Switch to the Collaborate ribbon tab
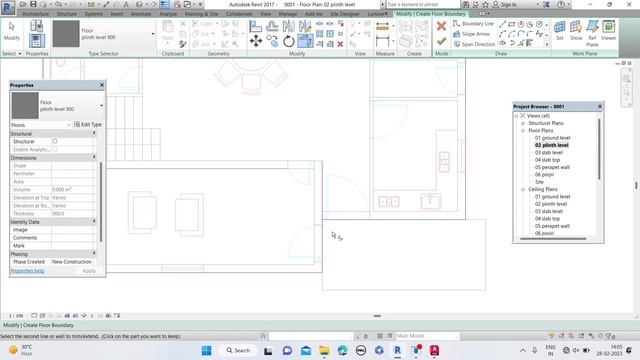 (239, 14)
